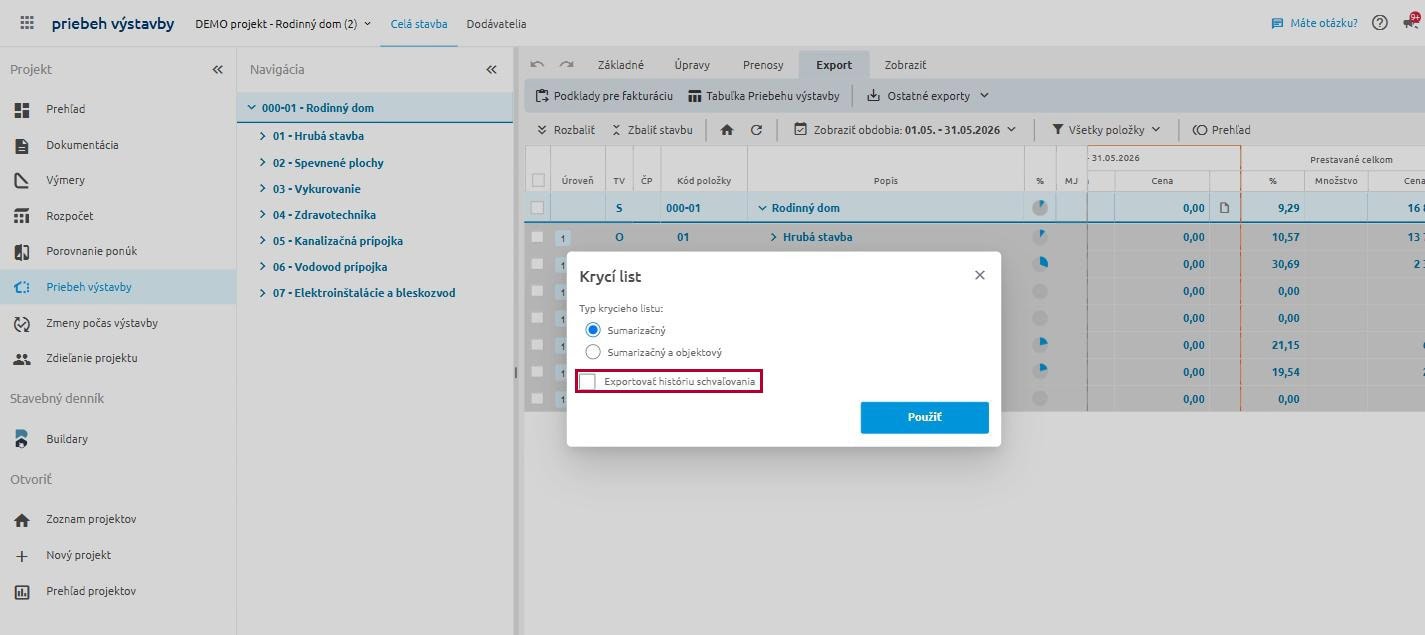
Task: Open the Zobraziť obdobia date dropdown
Action: [x=905, y=130]
